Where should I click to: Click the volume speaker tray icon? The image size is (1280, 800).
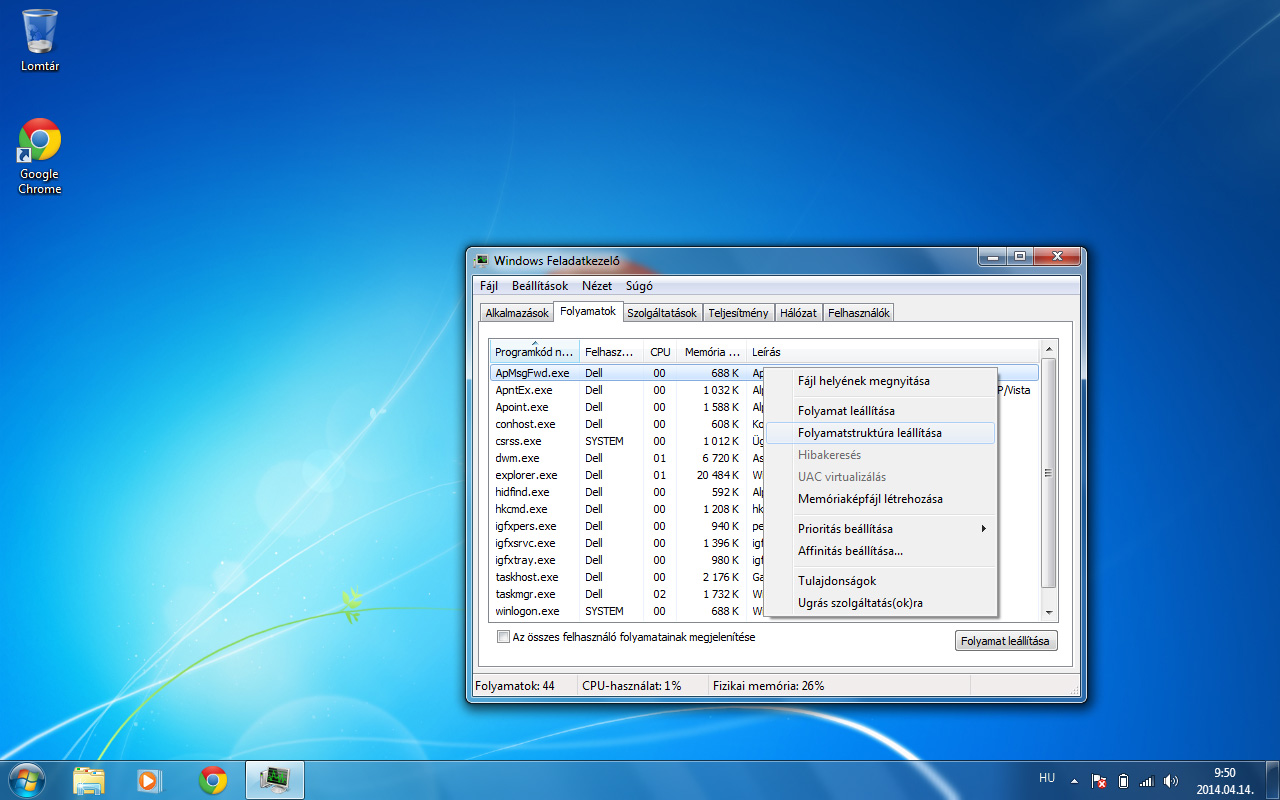[1171, 781]
